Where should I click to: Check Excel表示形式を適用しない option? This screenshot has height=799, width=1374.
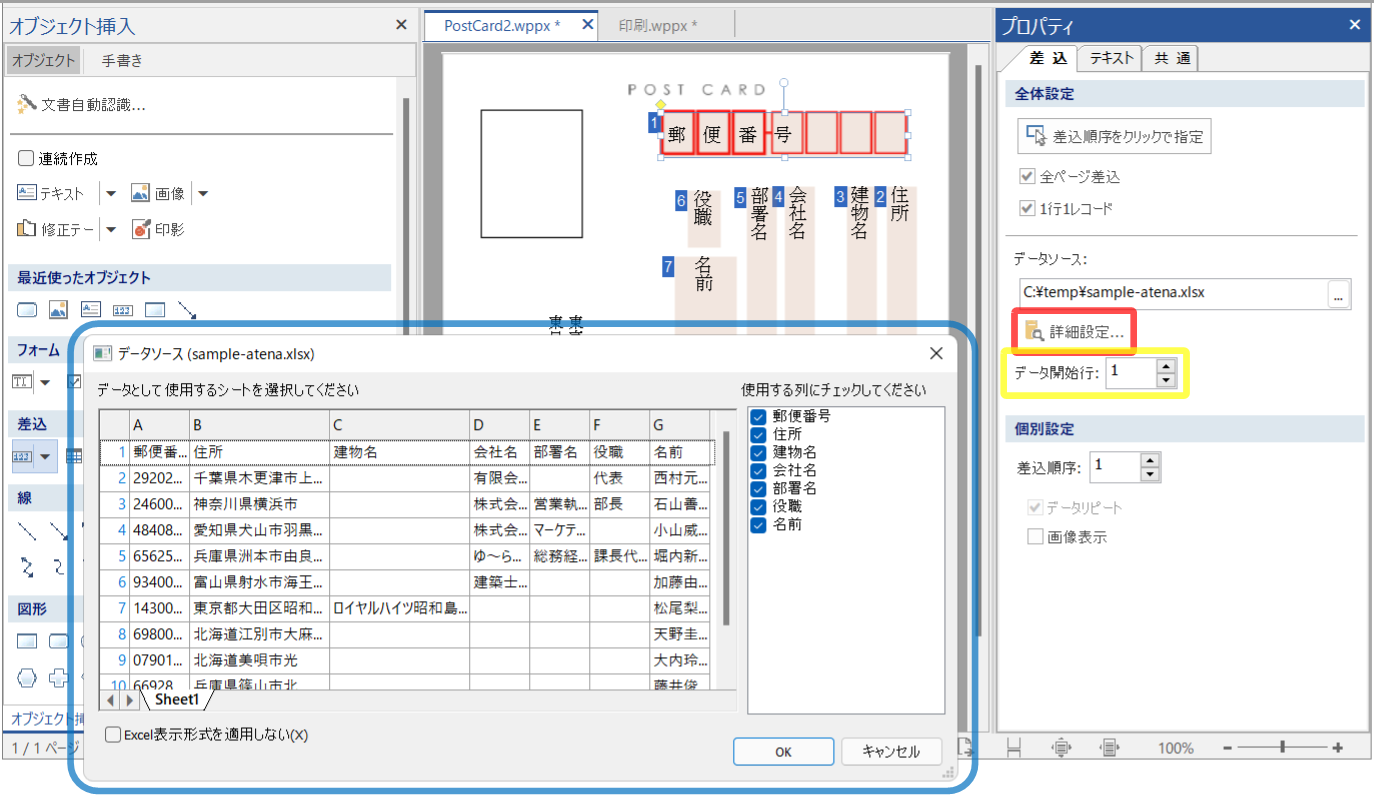coord(114,734)
